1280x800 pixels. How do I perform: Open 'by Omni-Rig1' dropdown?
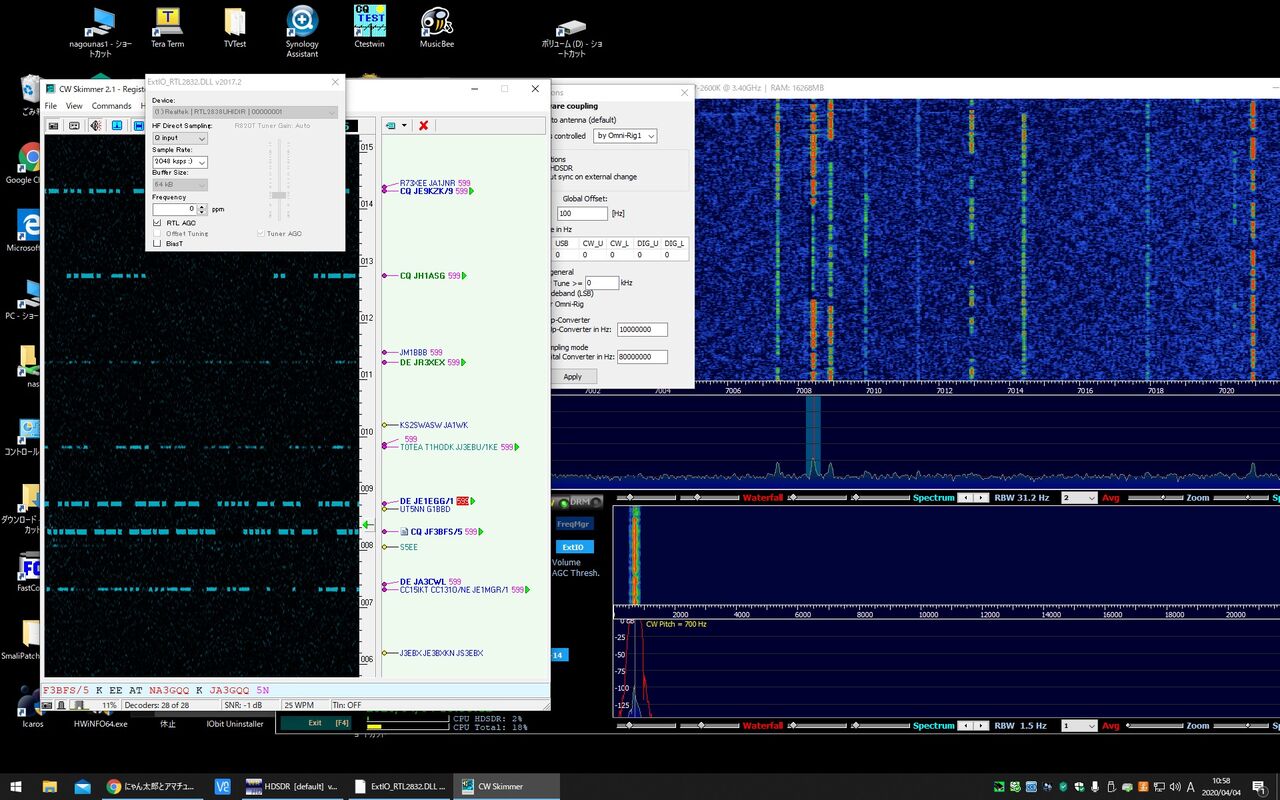625,135
